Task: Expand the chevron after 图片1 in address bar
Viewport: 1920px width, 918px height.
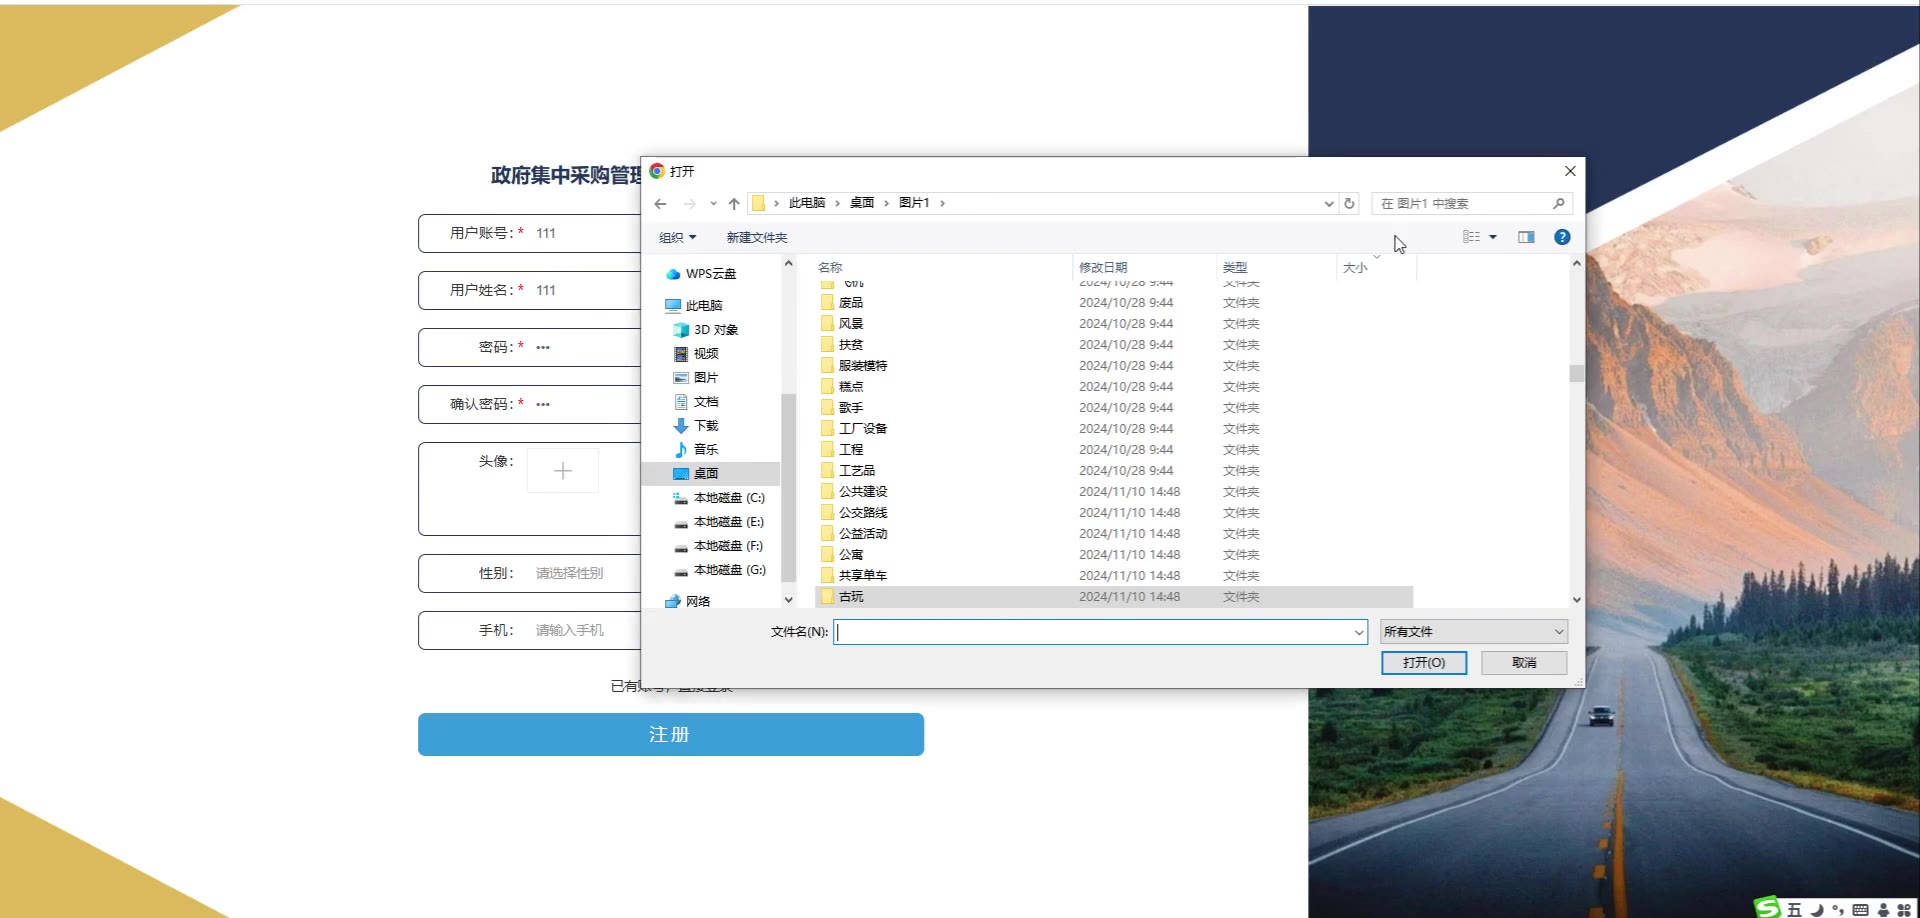Action: pyautogui.click(x=942, y=203)
